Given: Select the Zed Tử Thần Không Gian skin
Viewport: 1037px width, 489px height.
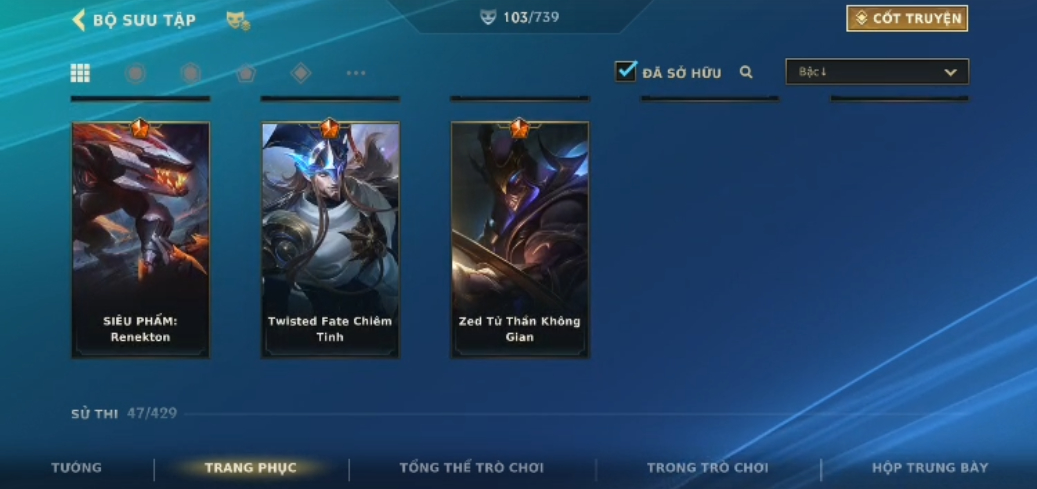Looking at the screenshot, I should click(x=520, y=240).
